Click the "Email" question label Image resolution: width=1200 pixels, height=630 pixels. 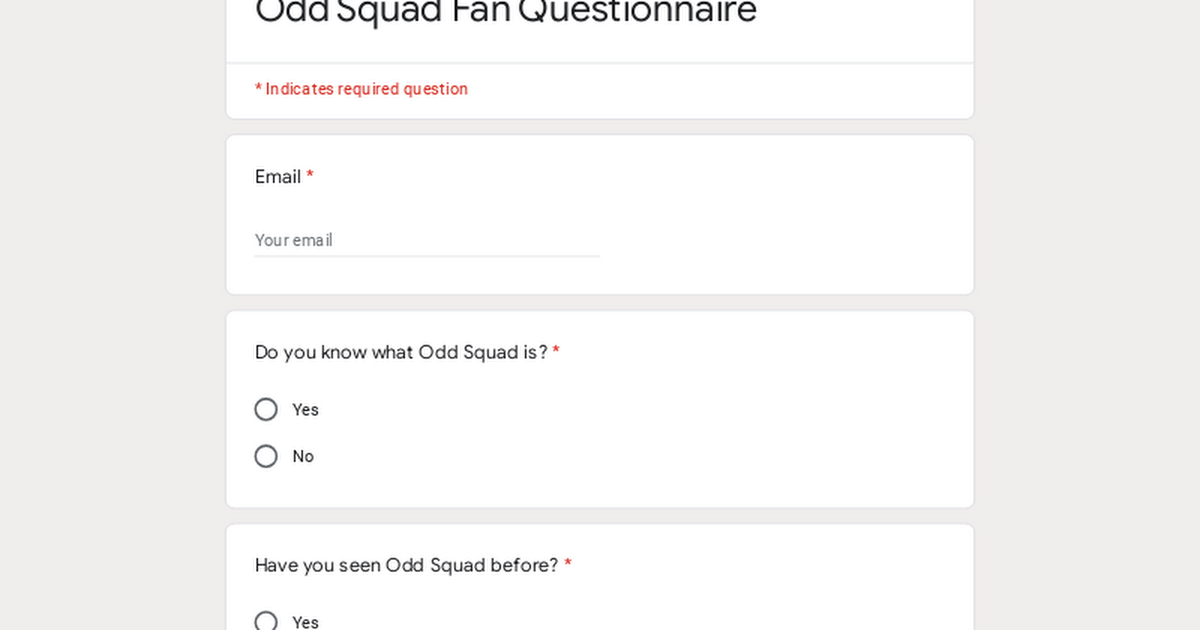pos(278,177)
